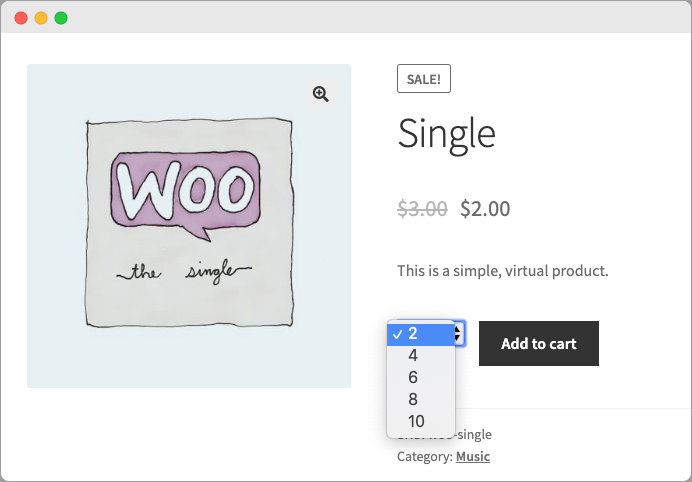Click the $2.00 sale price
Image resolution: width=692 pixels, height=482 pixels.
point(485,208)
